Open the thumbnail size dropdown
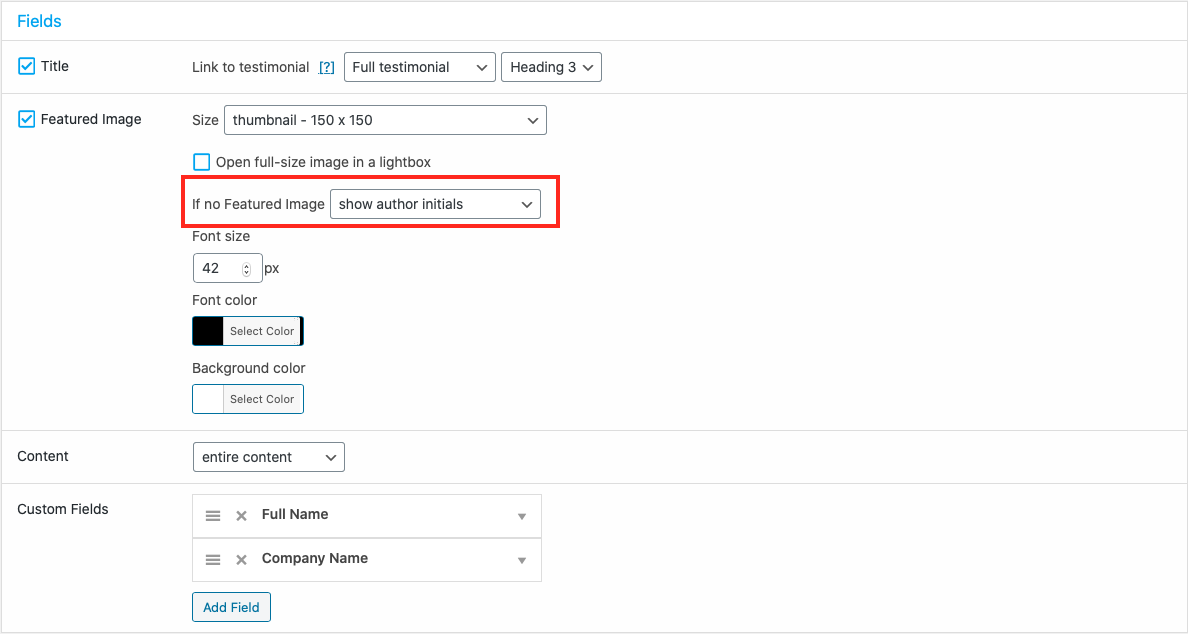1188x634 pixels. point(385,120)
